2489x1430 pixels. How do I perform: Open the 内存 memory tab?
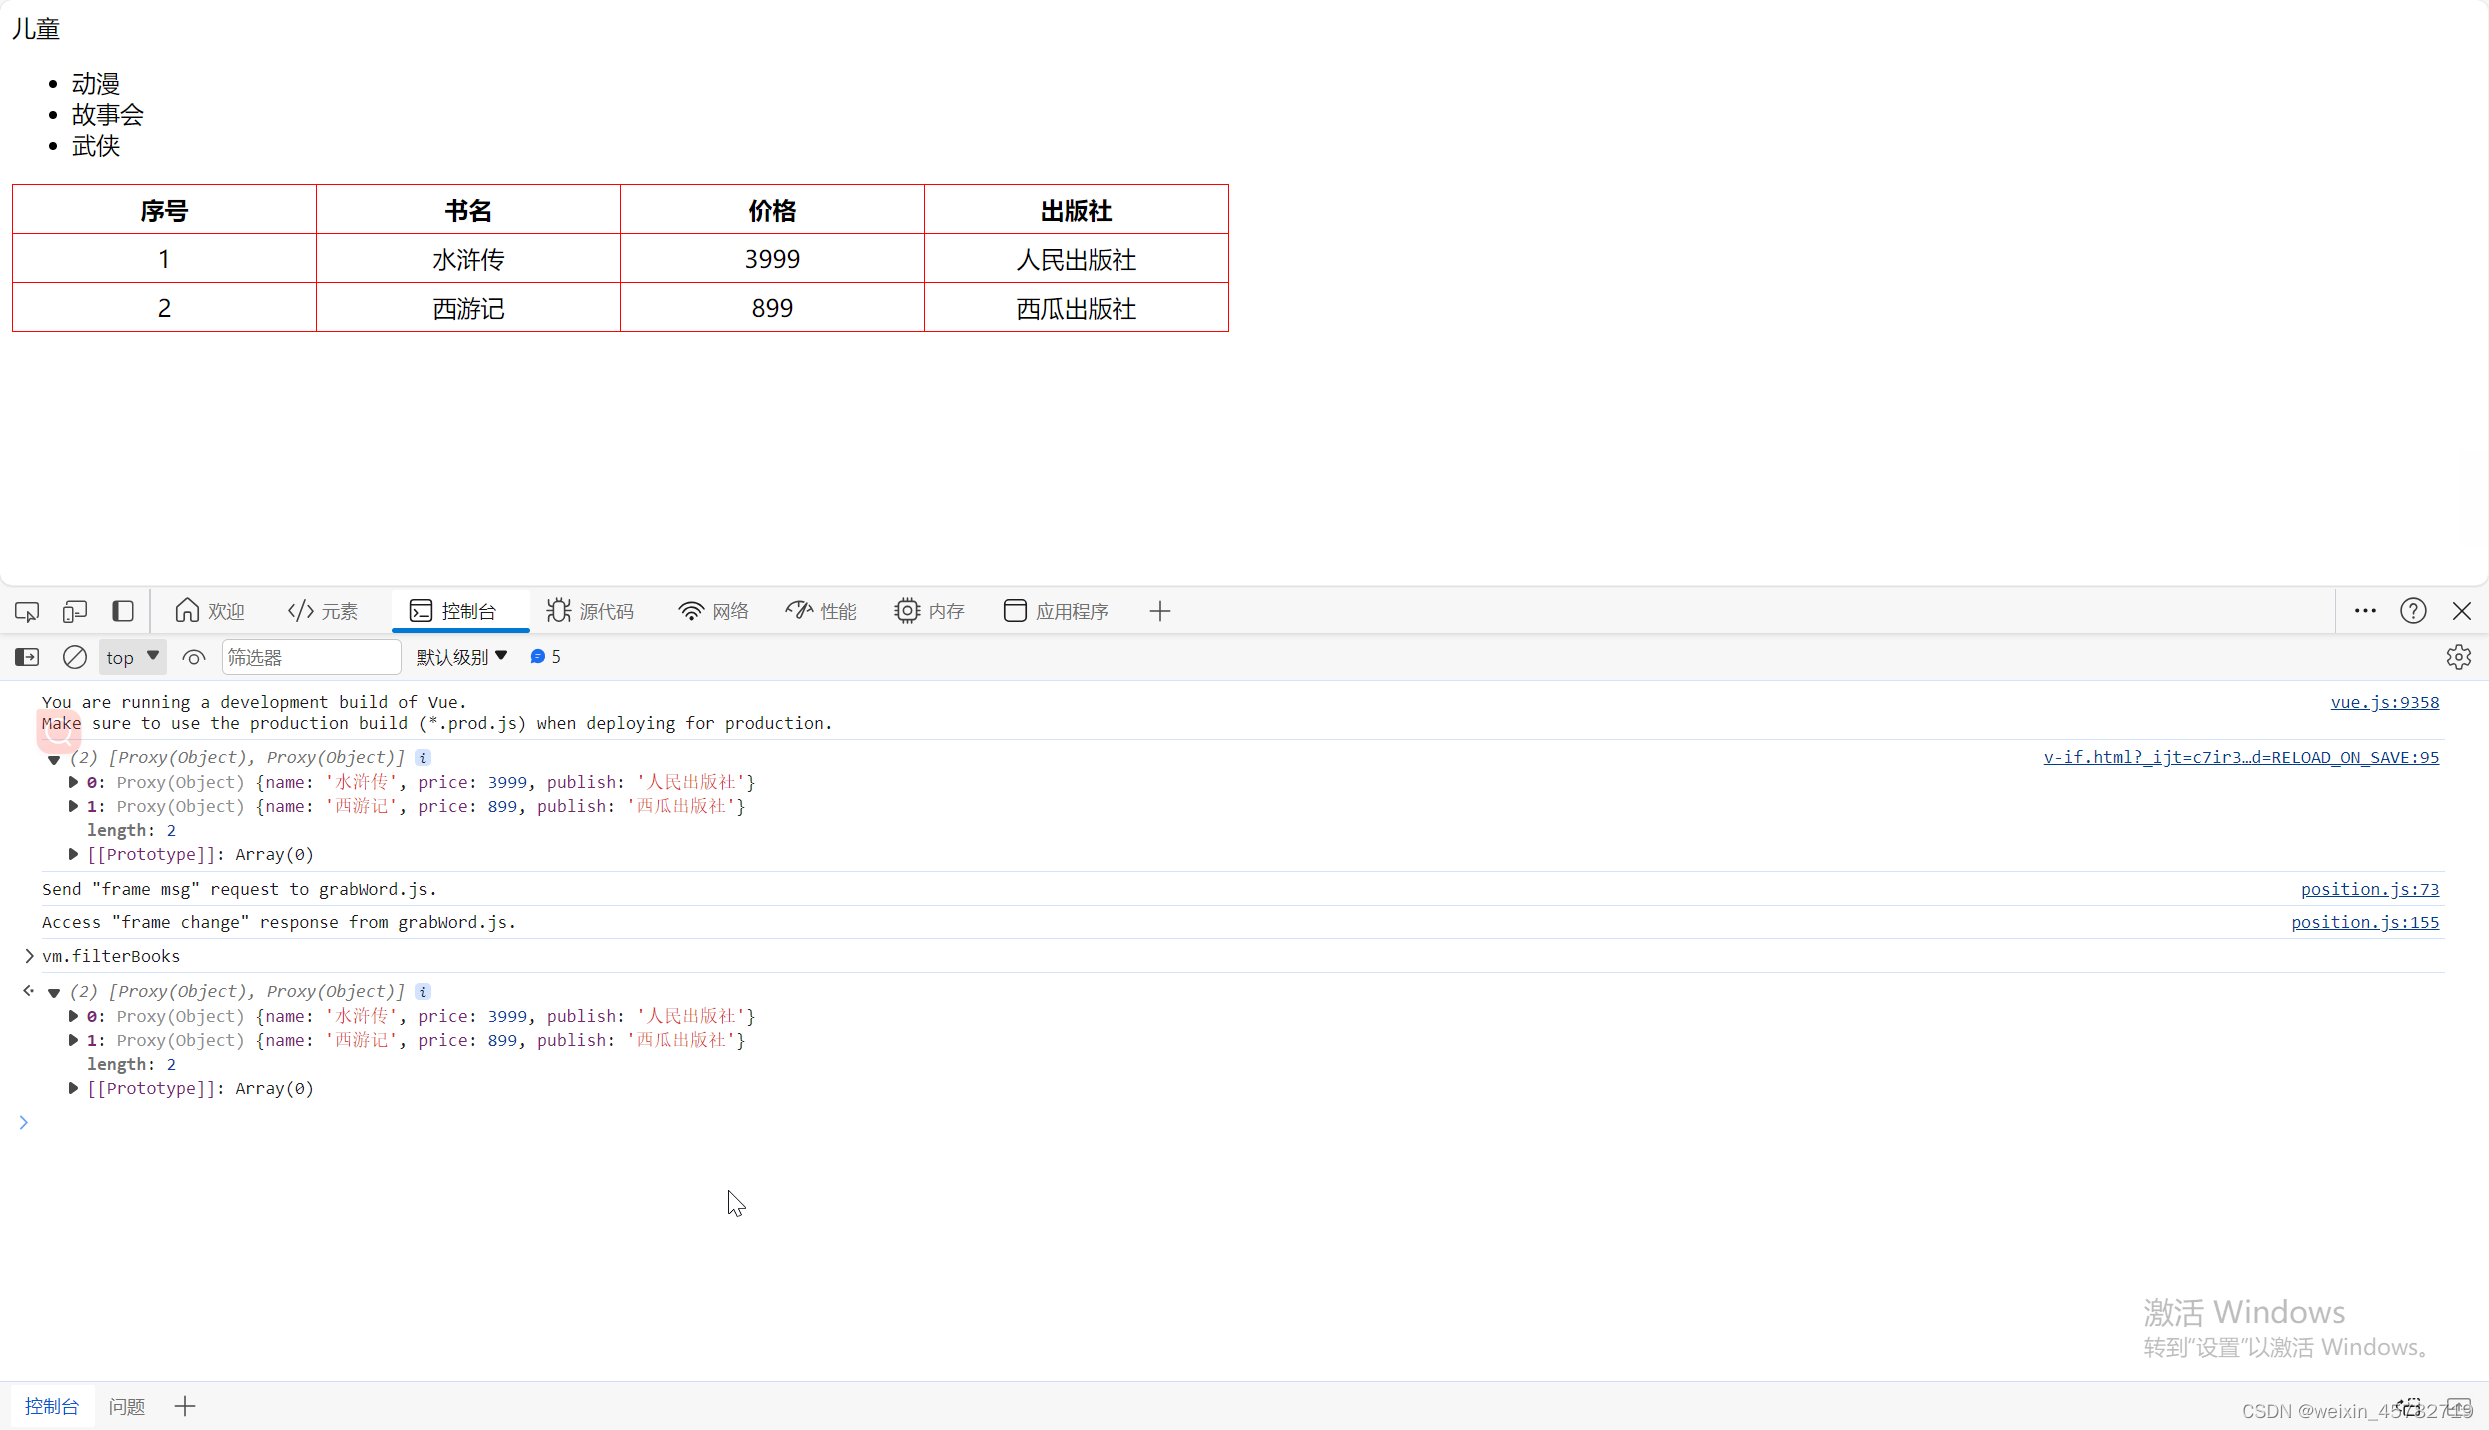point(929,611)
